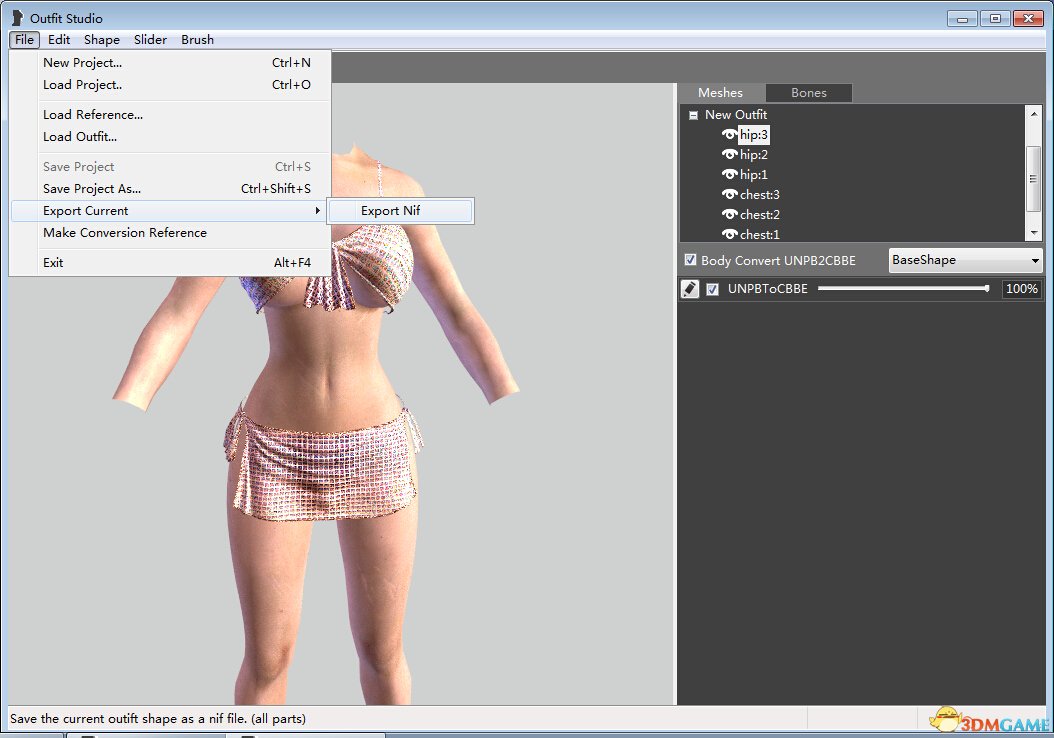Select the chest:1 mesh in the tree

point(760,235)
